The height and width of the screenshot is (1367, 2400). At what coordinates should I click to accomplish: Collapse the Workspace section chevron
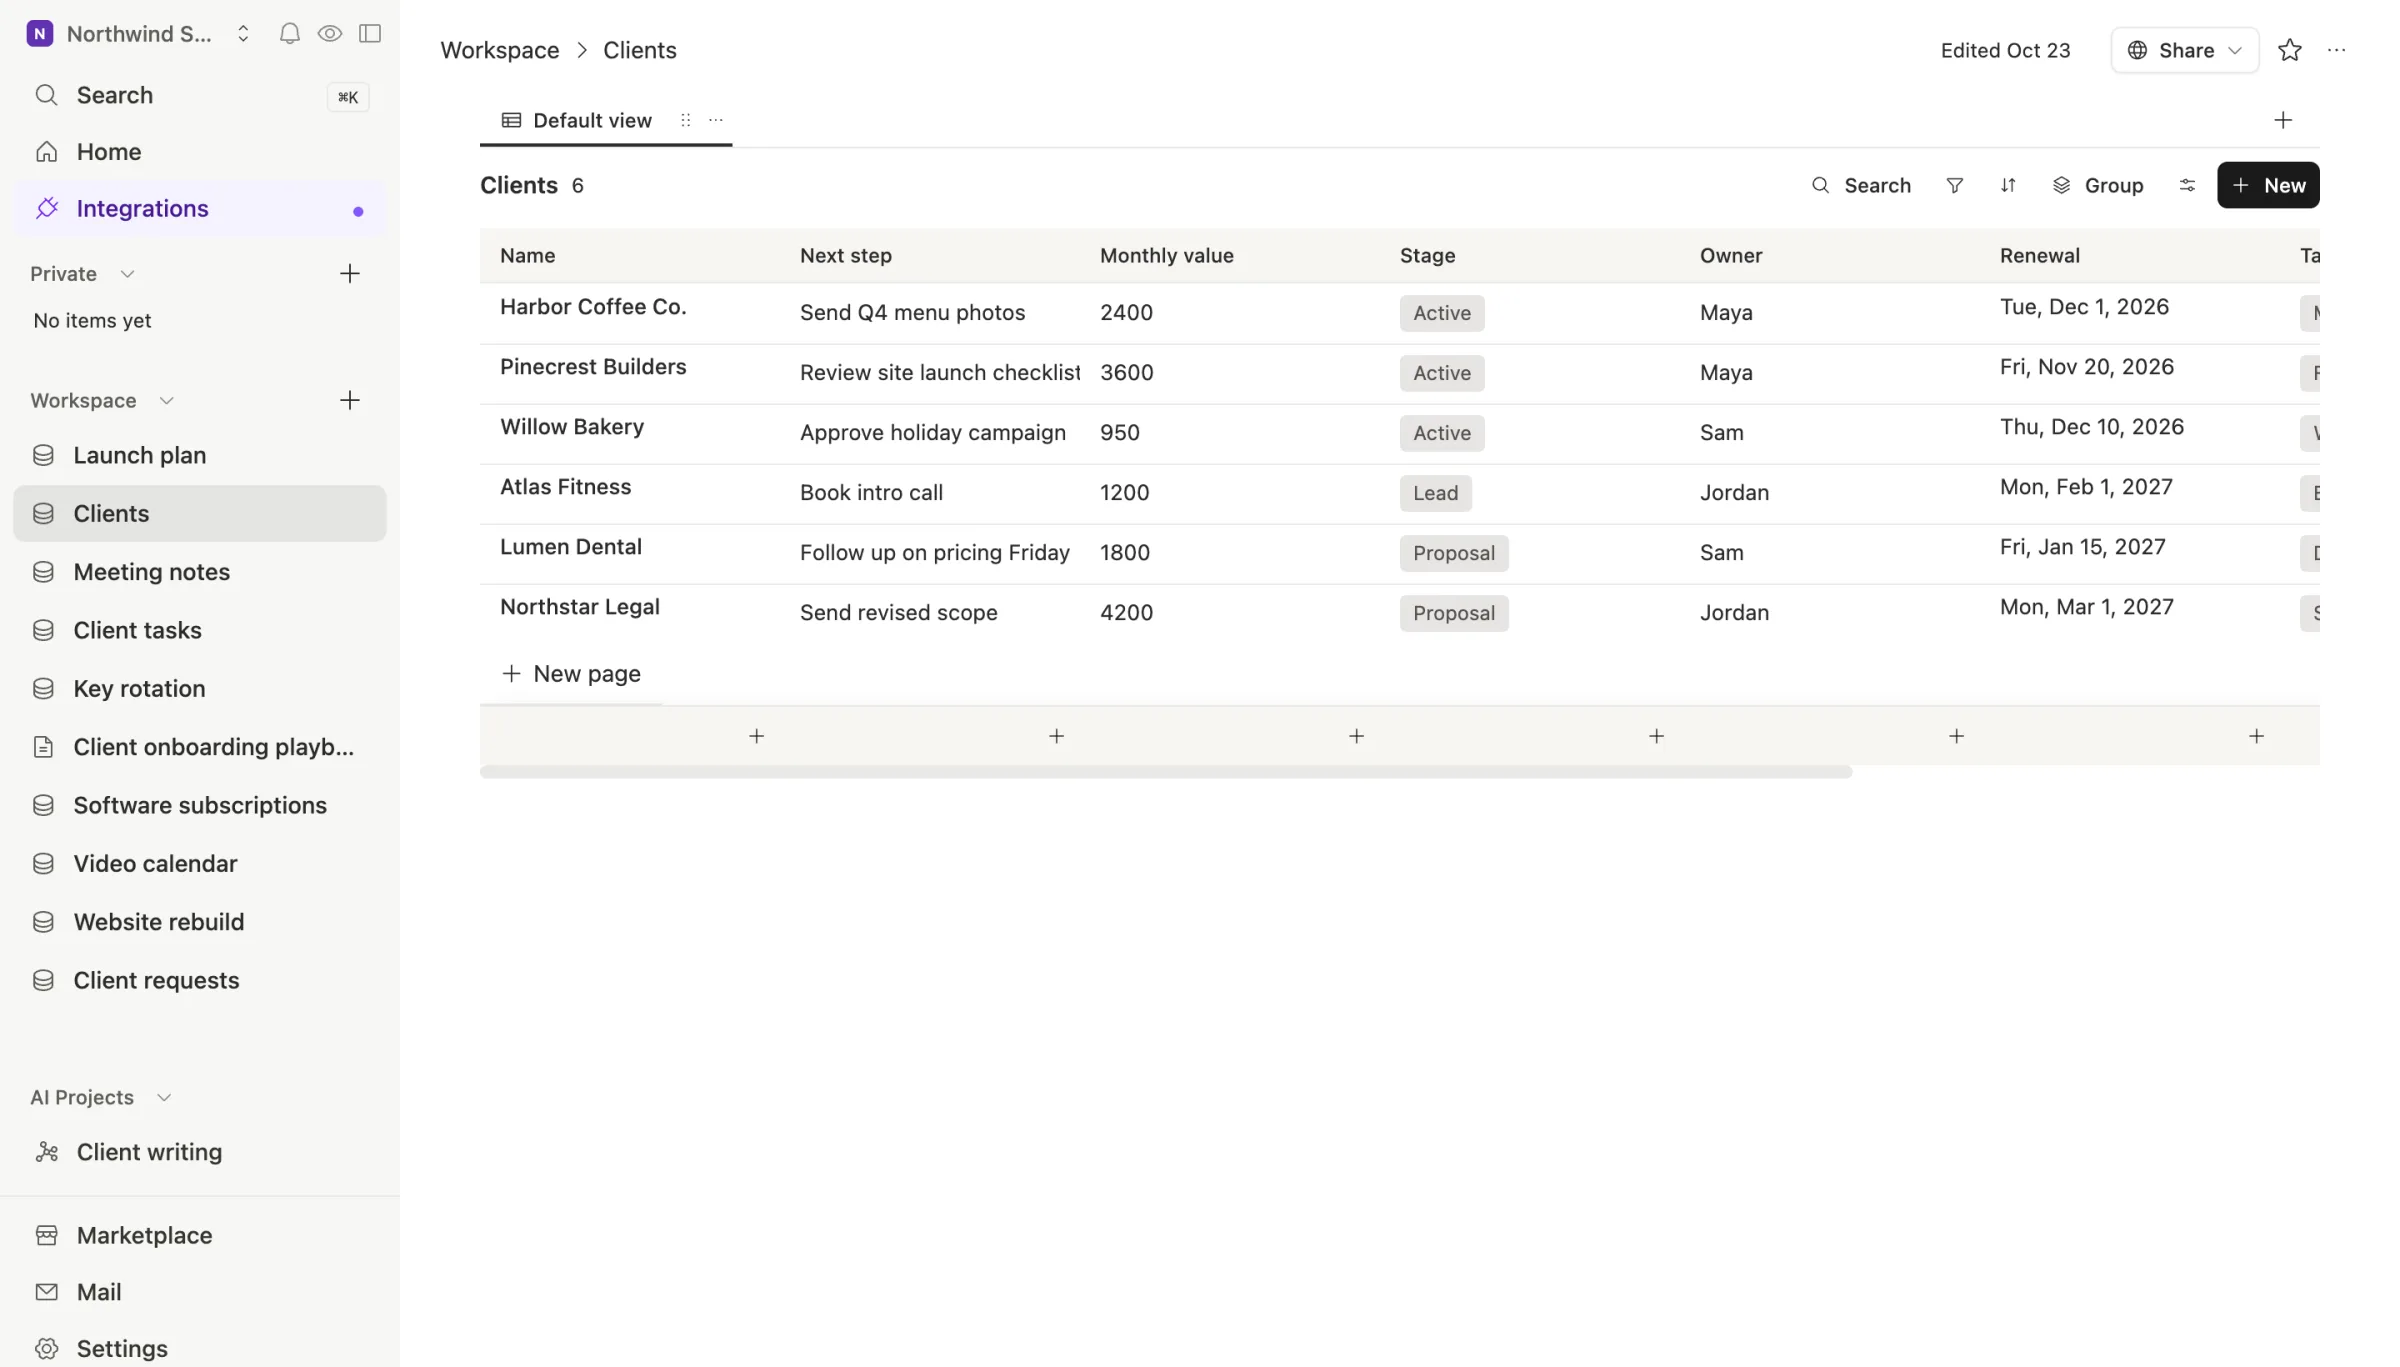click(x=166, y=401)
